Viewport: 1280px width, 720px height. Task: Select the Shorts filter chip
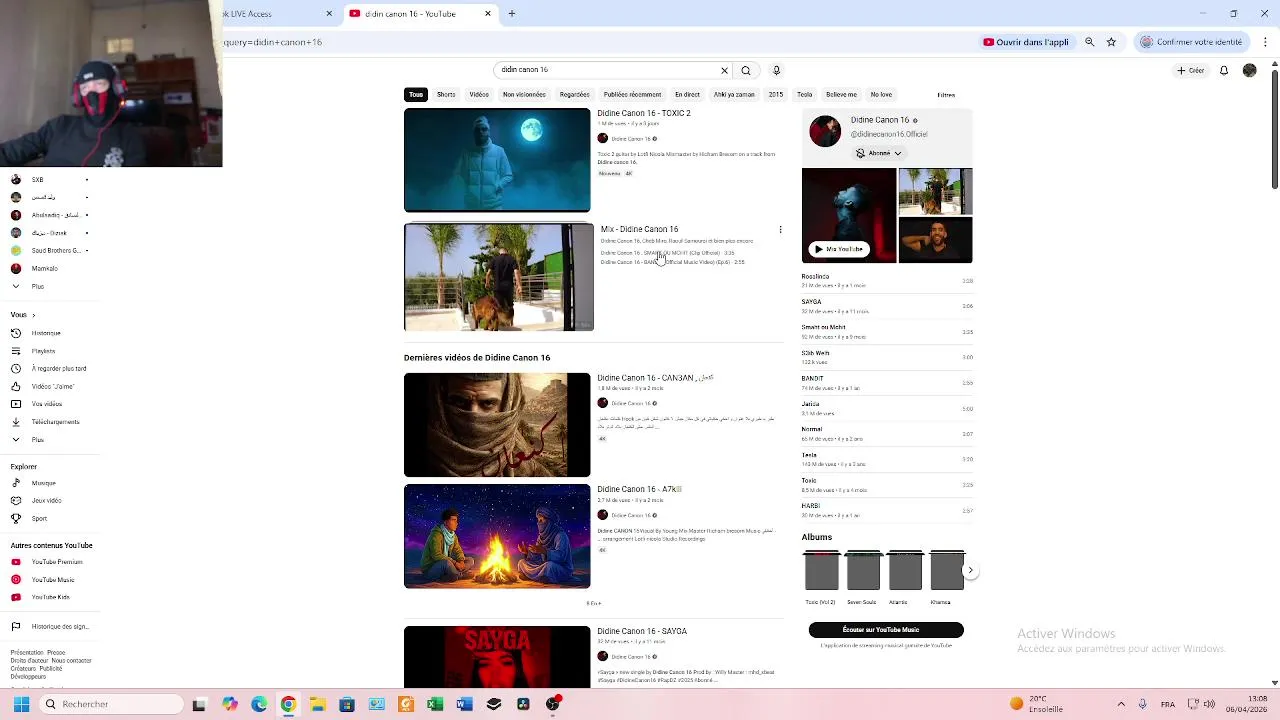446,95
